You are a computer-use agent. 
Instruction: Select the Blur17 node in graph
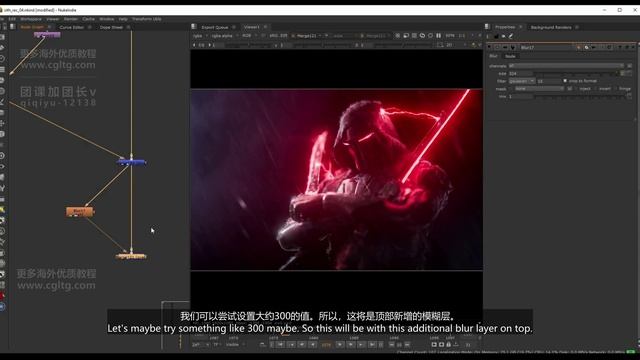click(x=80, y=211)
